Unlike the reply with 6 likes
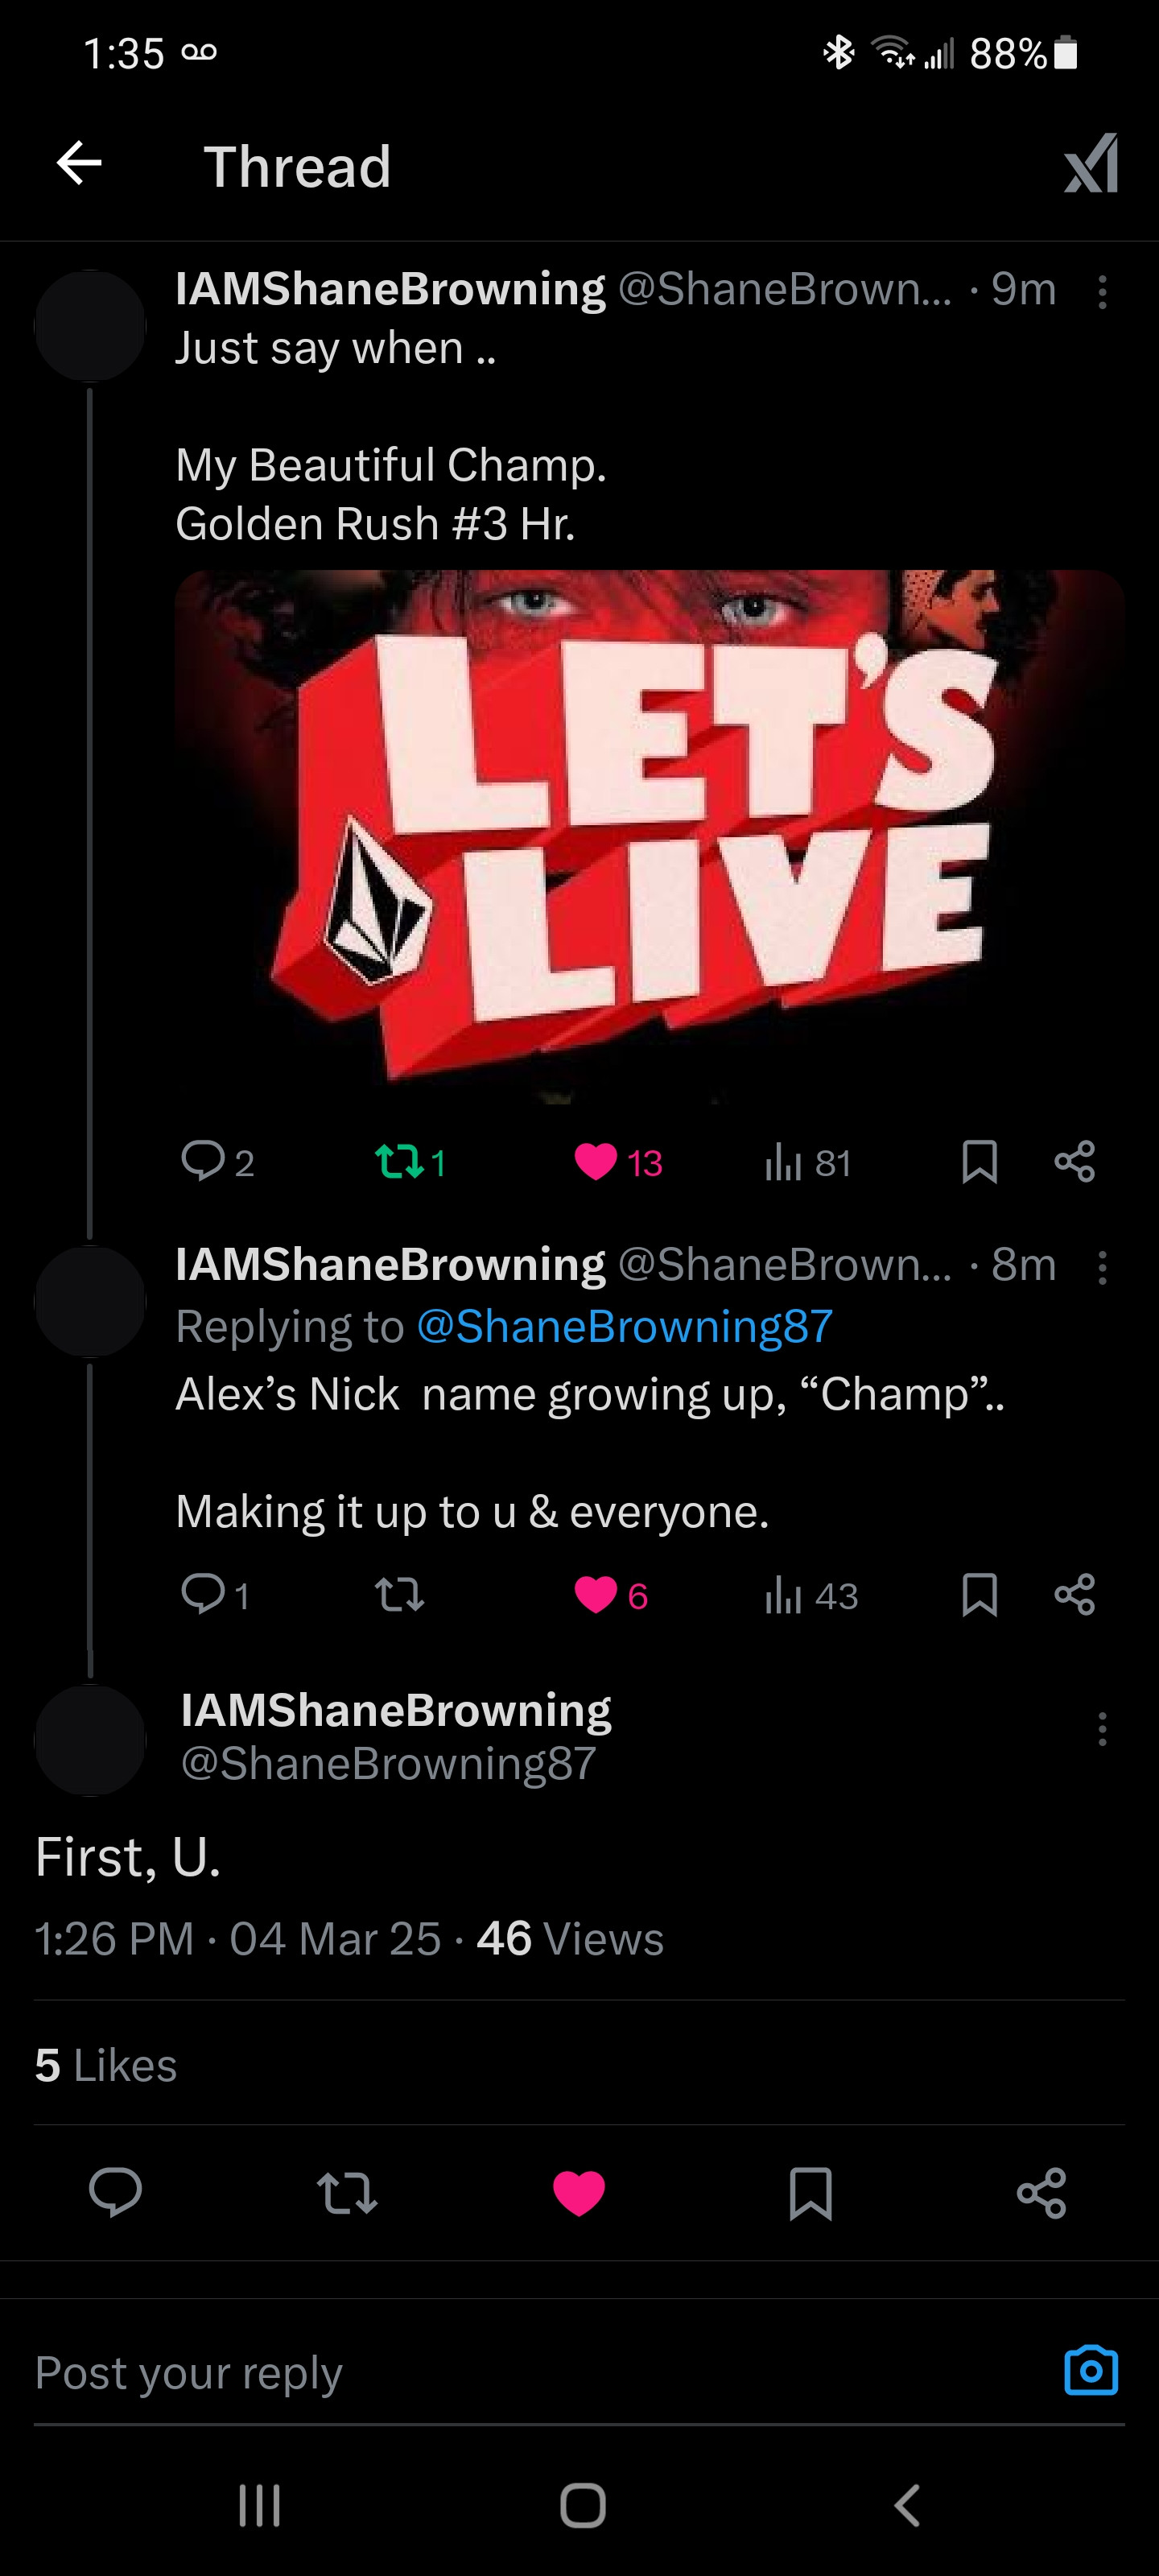The width and height of the screenshot is (1159, 2576). (596, 1595)
